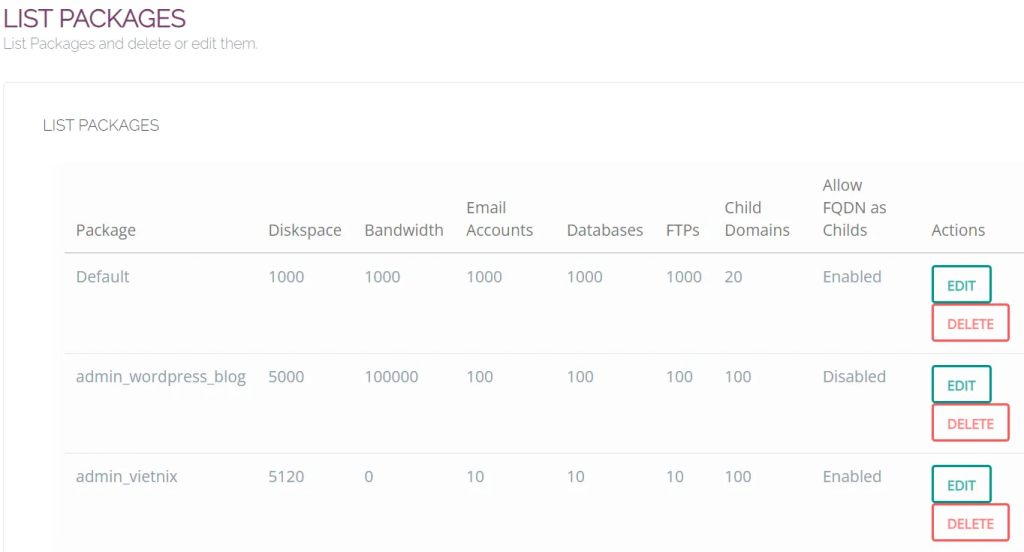Click the Disabled FQDN status for admin_wordpress_blog

pyautogui.click(x=854, y=377)
